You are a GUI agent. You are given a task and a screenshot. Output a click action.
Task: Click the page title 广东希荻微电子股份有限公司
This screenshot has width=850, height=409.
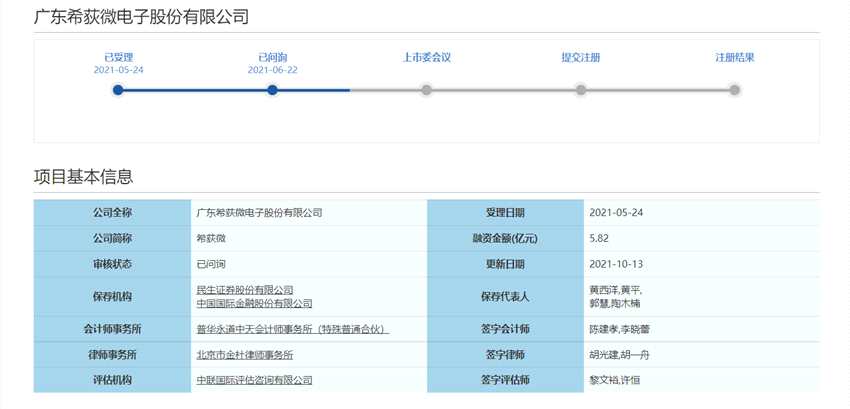tap(141, 17)
